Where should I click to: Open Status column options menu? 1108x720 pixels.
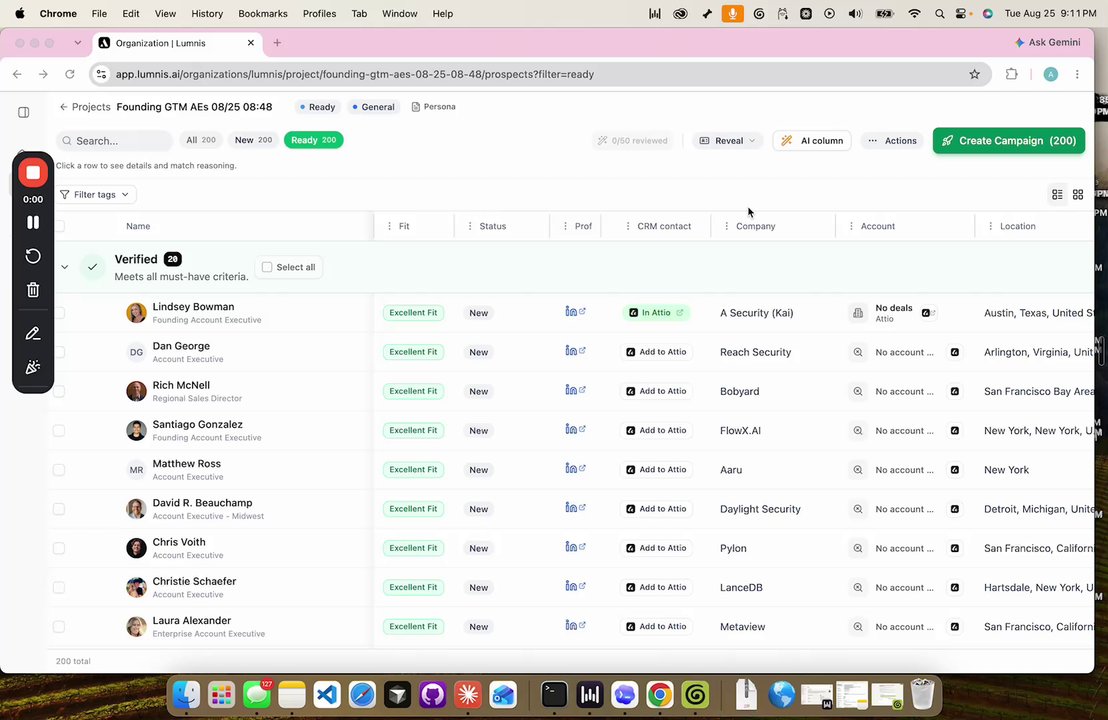470,226
